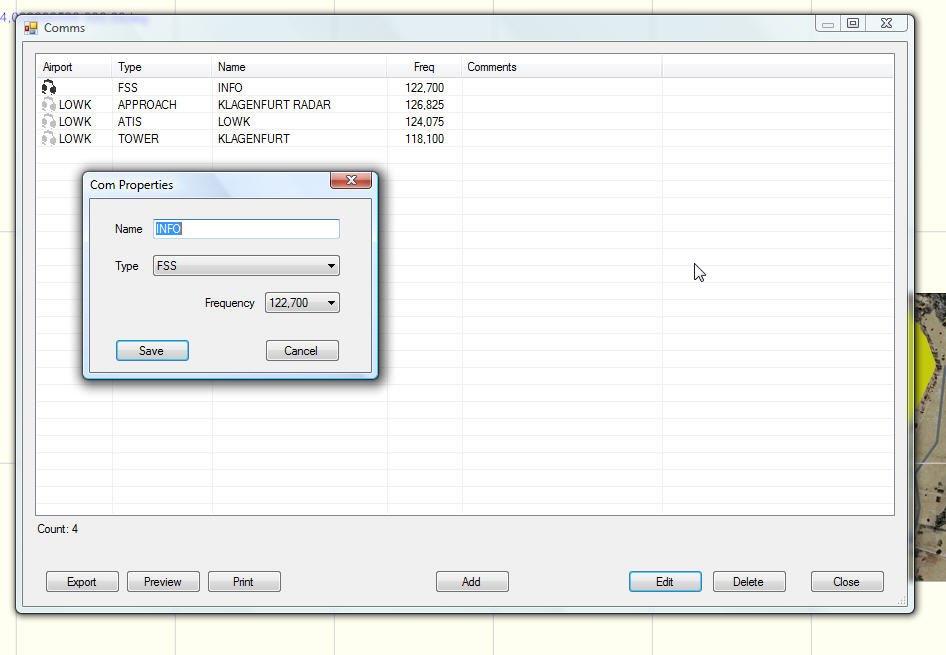Click the Comms window title icon
This screenshot has width=946, height=655.
point(31,28)
